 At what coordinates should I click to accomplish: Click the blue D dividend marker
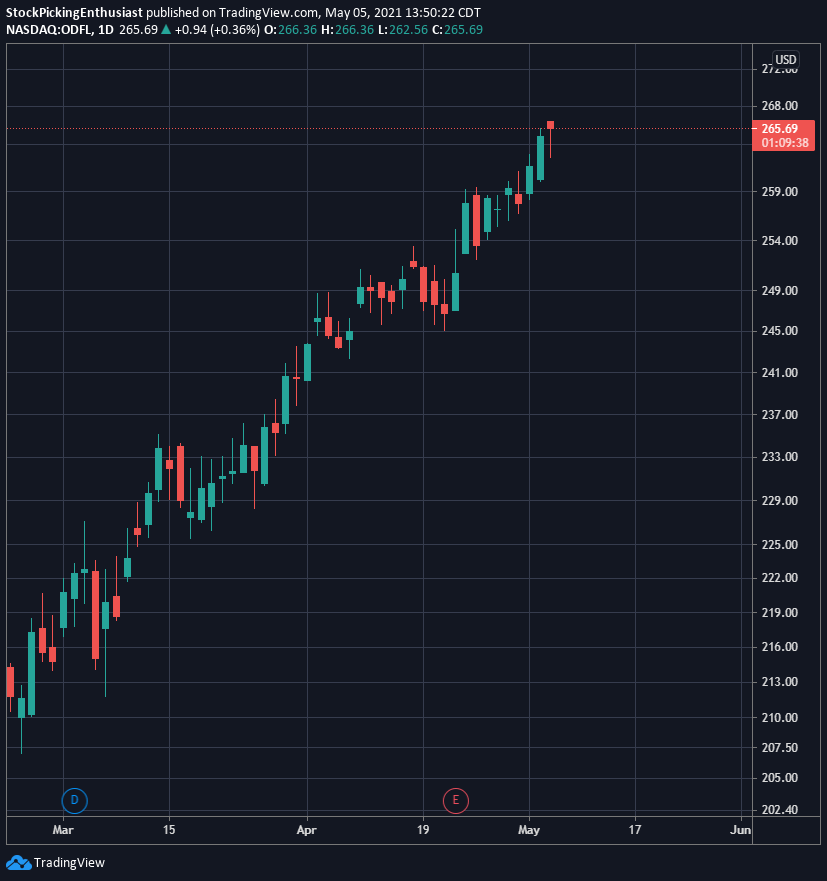tap(74, 800)
